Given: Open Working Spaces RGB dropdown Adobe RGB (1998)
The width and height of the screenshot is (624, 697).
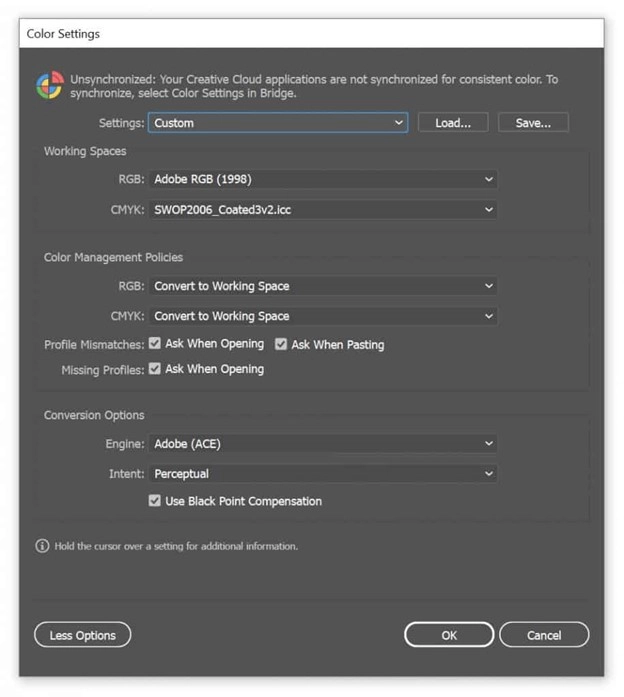Looking at the screenshot, I should (x=323, y=179).
